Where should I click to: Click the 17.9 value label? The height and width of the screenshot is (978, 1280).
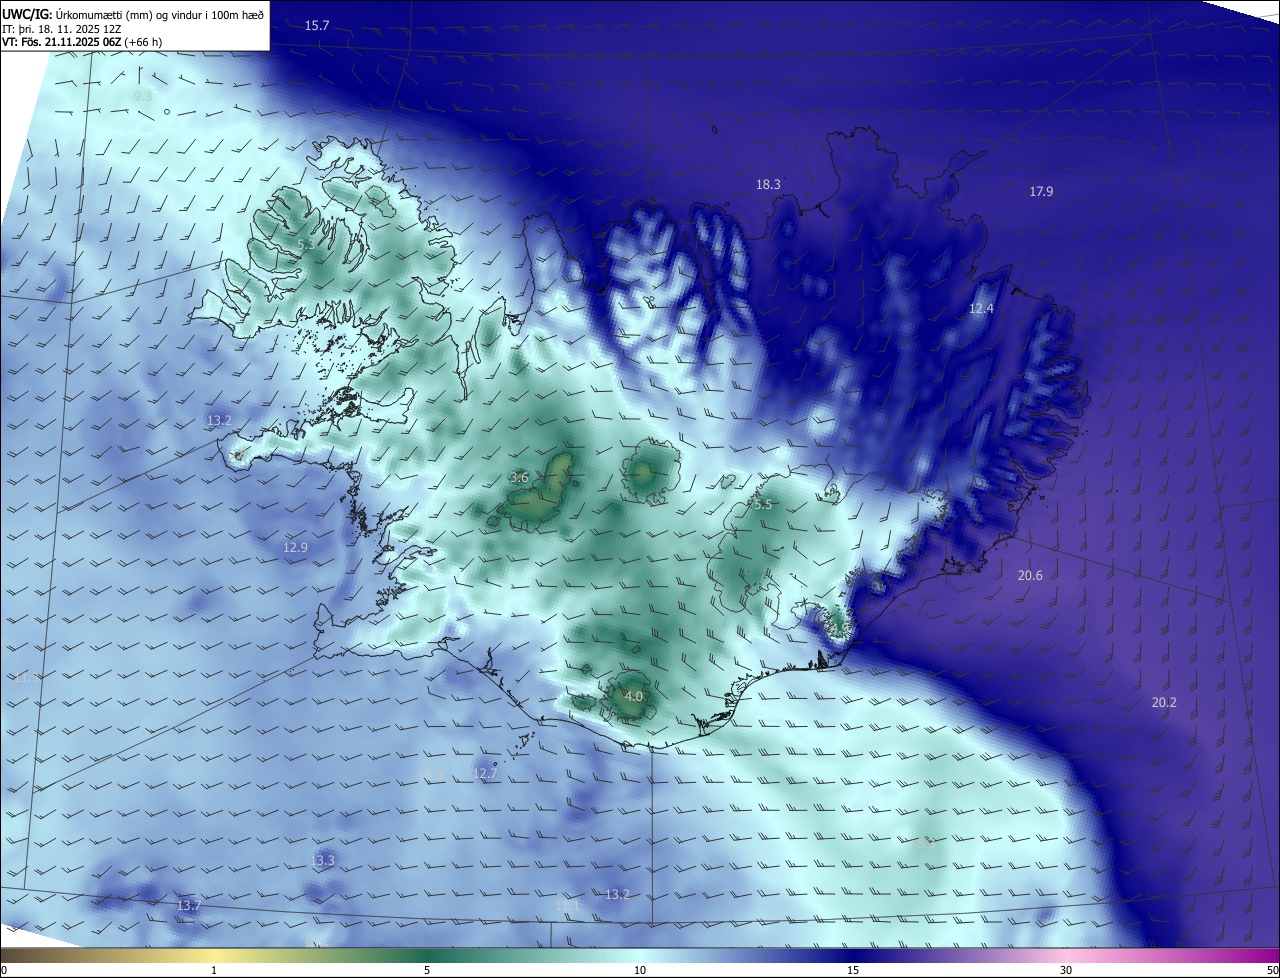pyautogui.click(x=1041, y=191)
